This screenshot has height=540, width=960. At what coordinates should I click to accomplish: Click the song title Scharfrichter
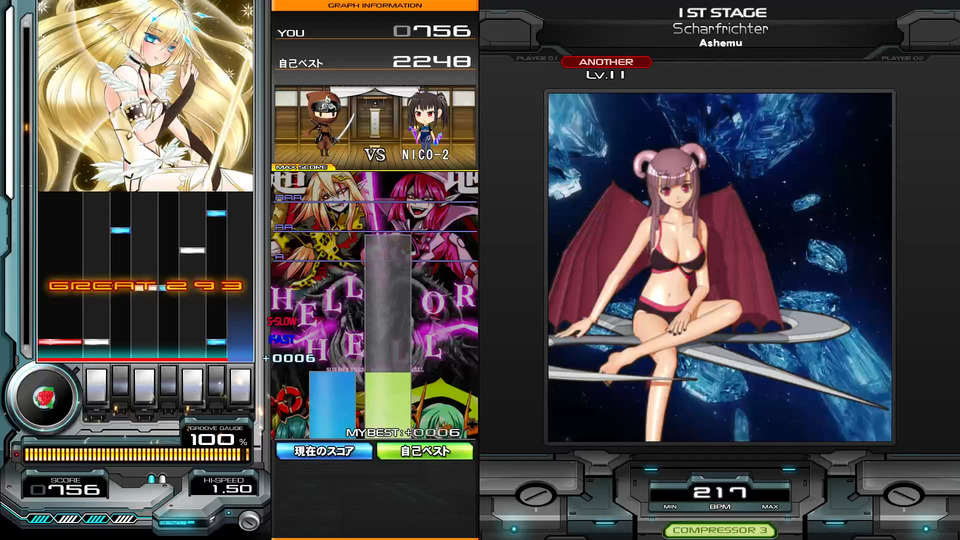tap(720, 28)
